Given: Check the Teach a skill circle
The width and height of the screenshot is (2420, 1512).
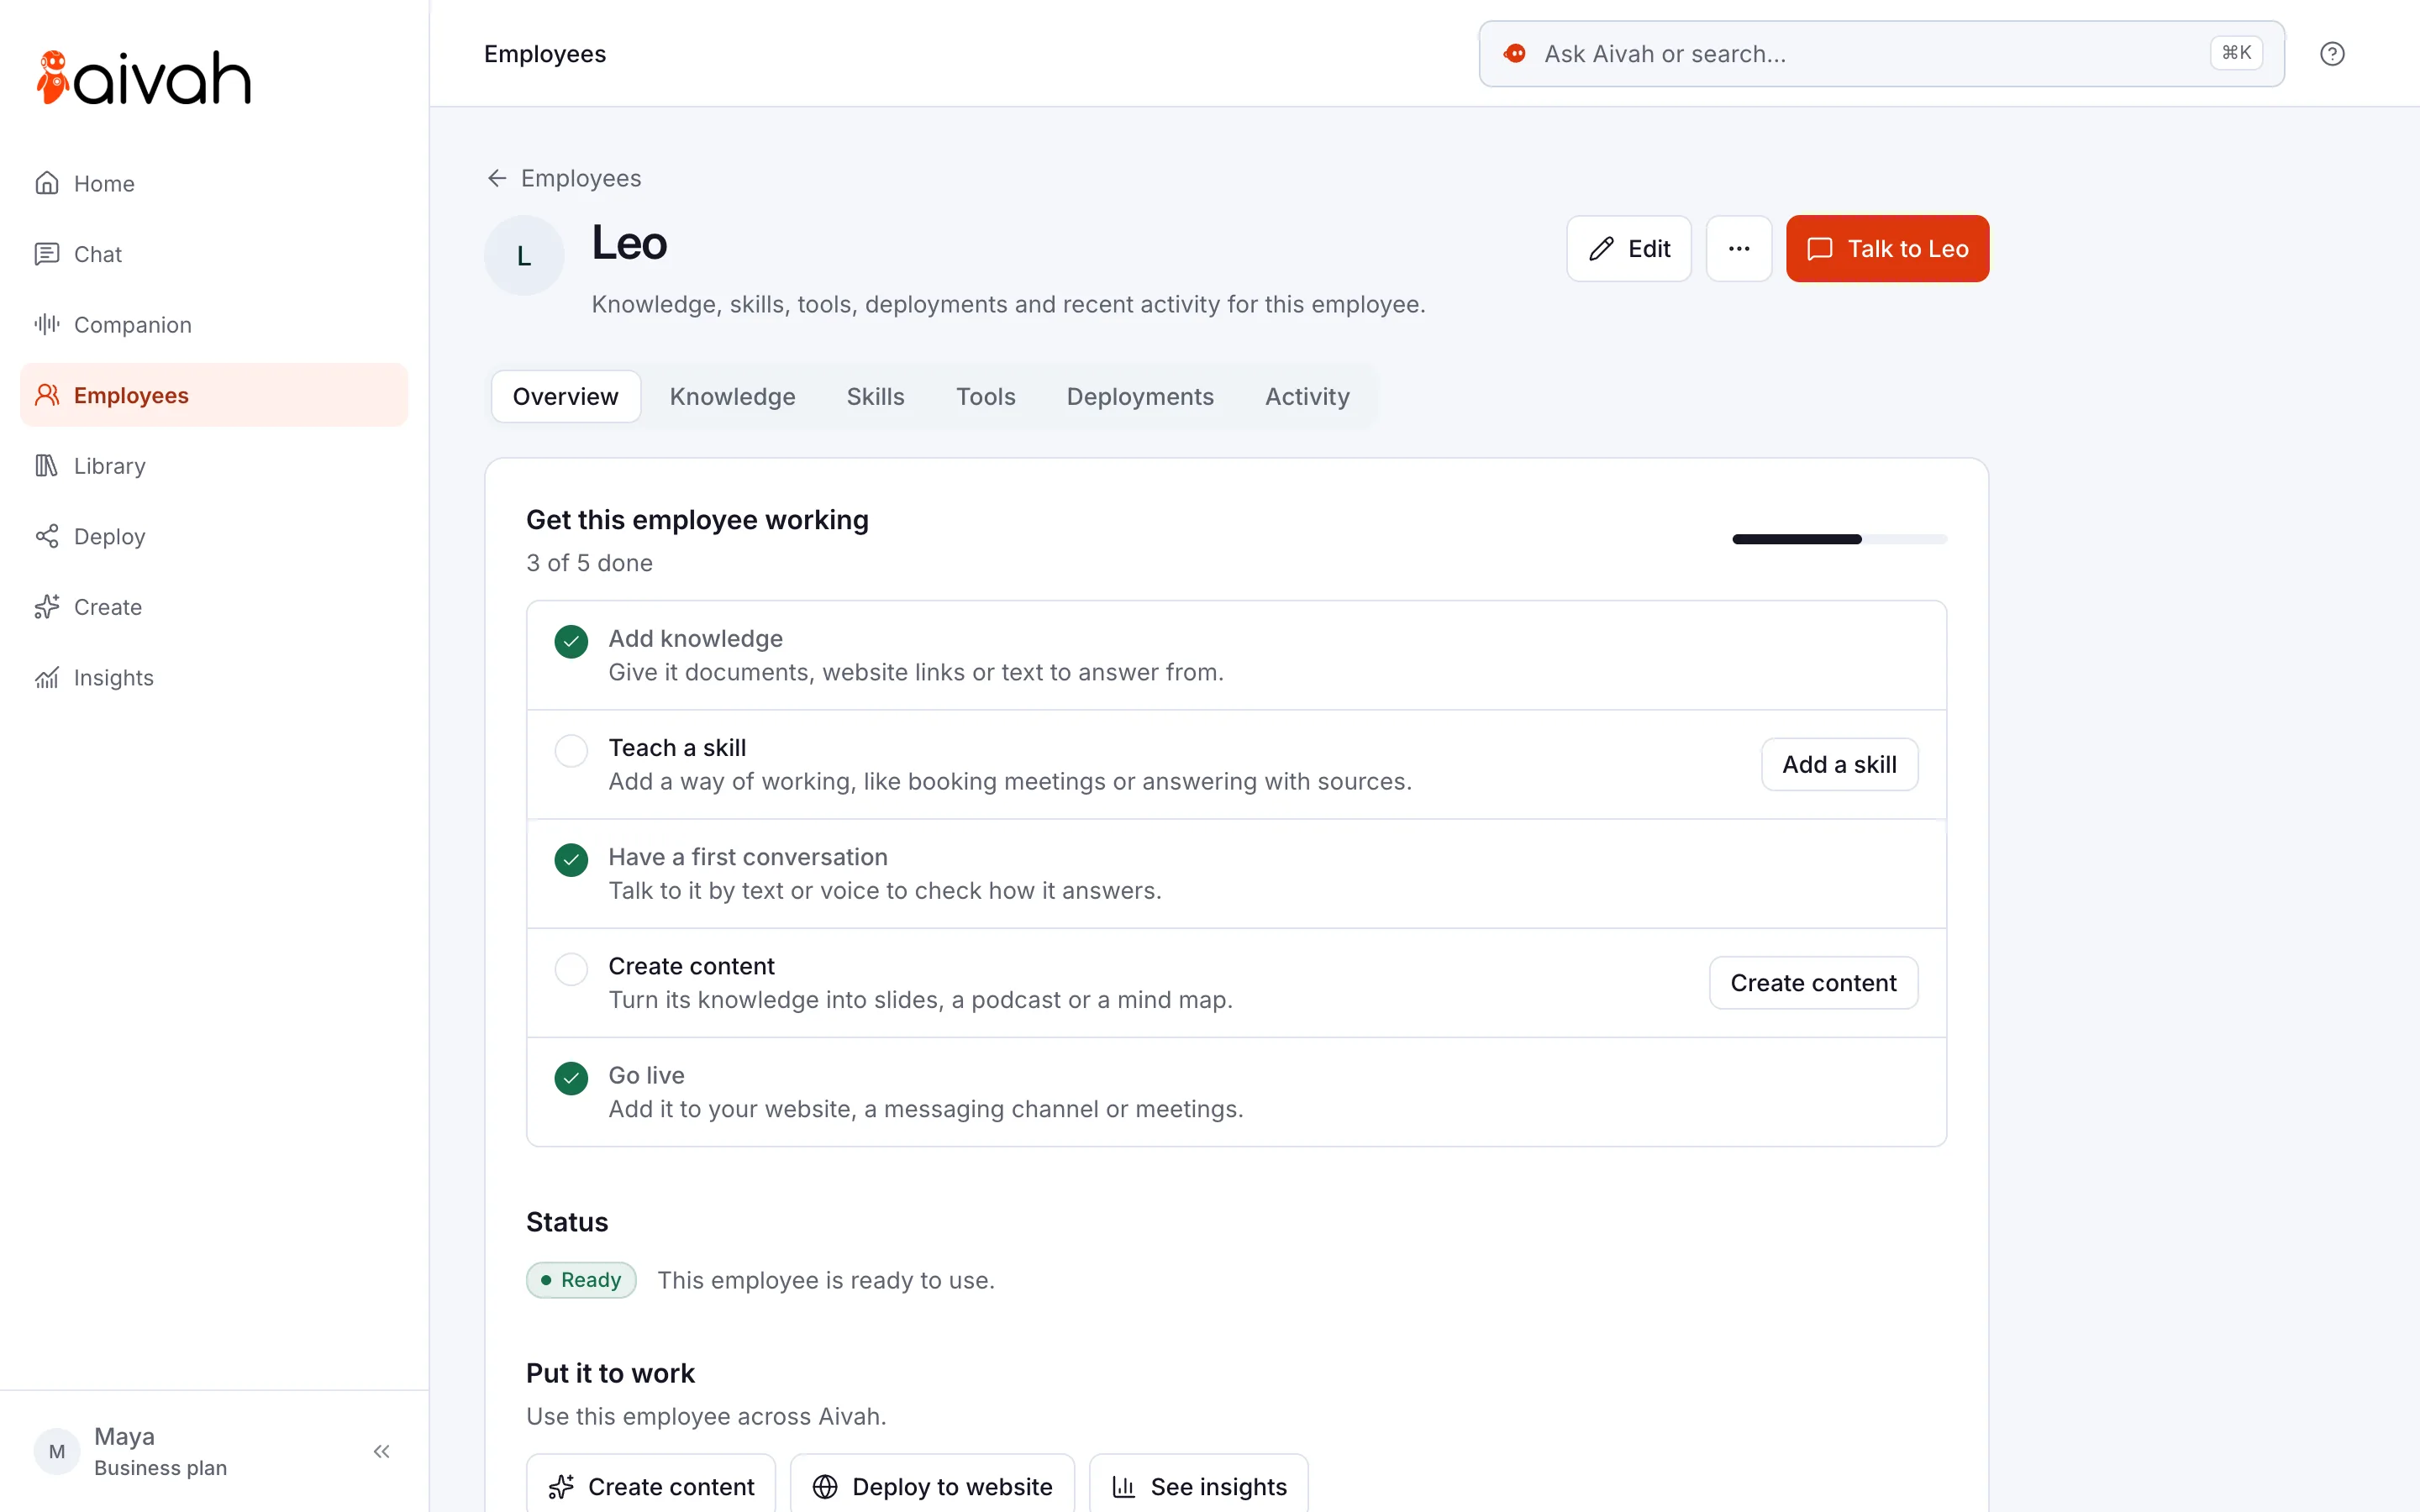Looking at the screenshot, I should (571, 751).
